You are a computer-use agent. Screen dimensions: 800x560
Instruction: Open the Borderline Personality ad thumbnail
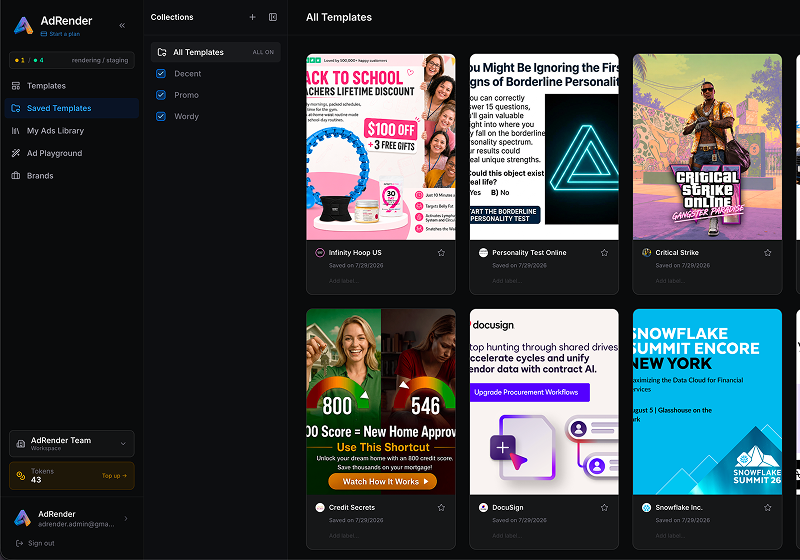pos(544,147)
